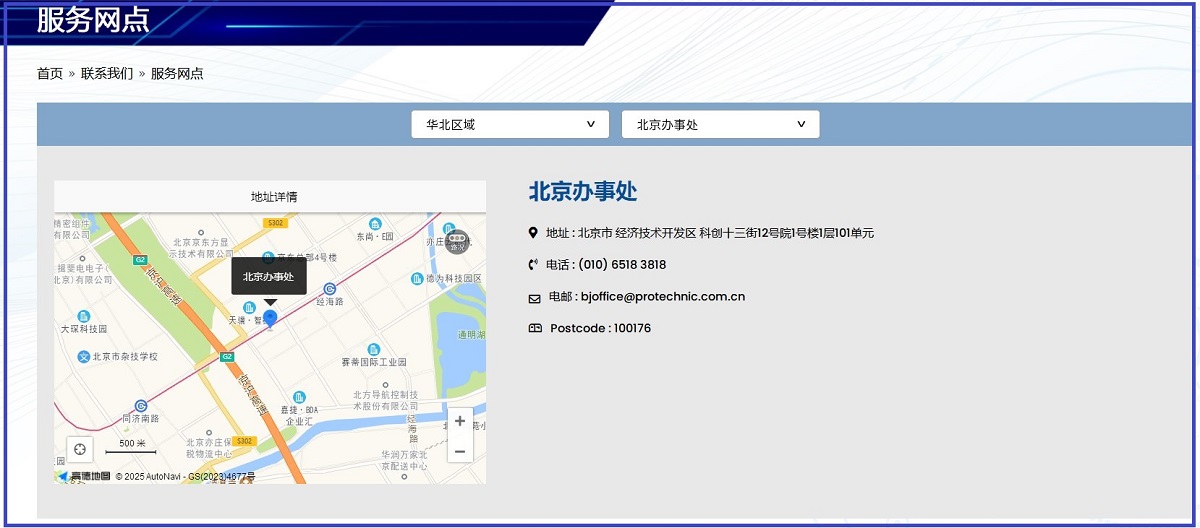Click the 高德地图 logo on the map
Screen dimensions: 1200x528
(84, 476)
